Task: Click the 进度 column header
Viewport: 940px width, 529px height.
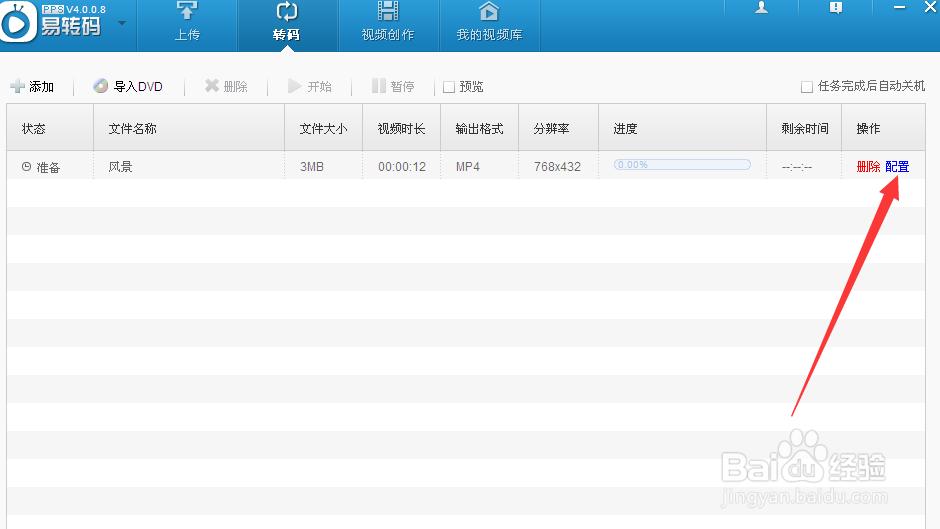Action: pyautogui.click(x=683, y=128)
